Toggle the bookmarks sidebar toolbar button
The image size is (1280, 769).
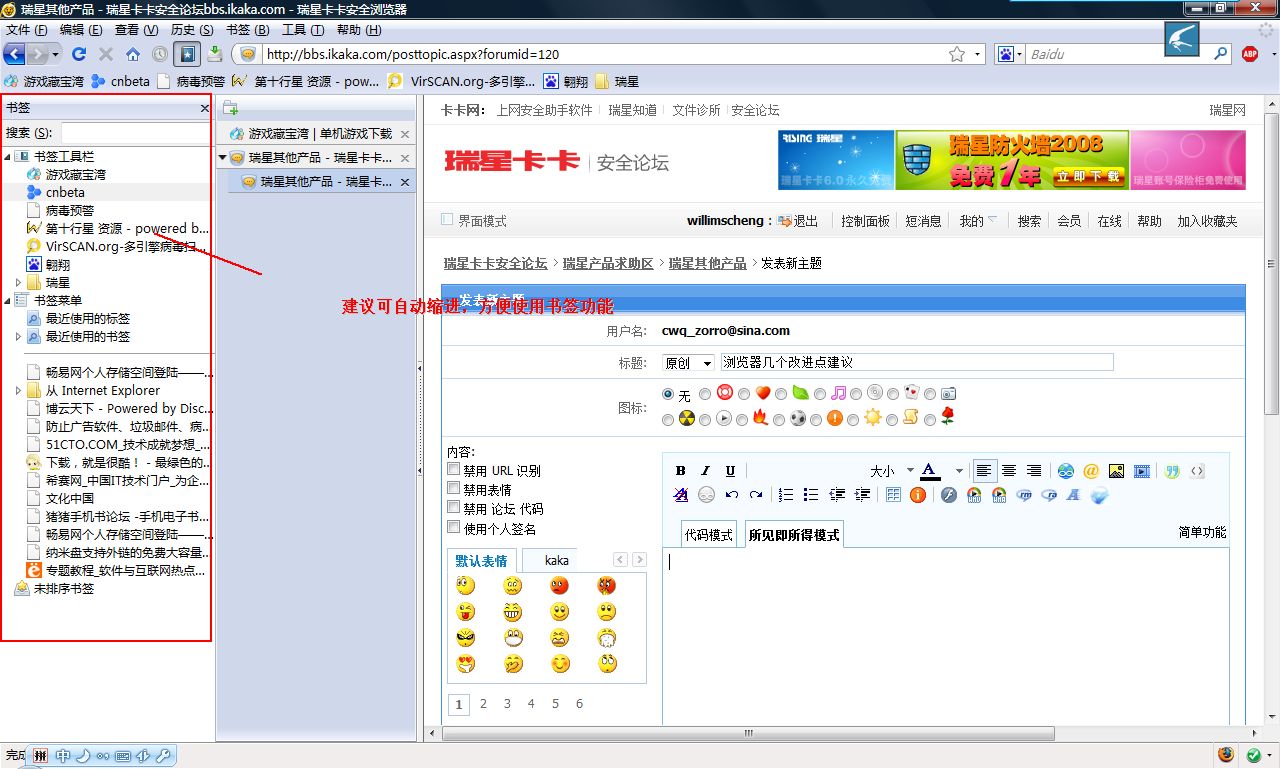(186, 54)
